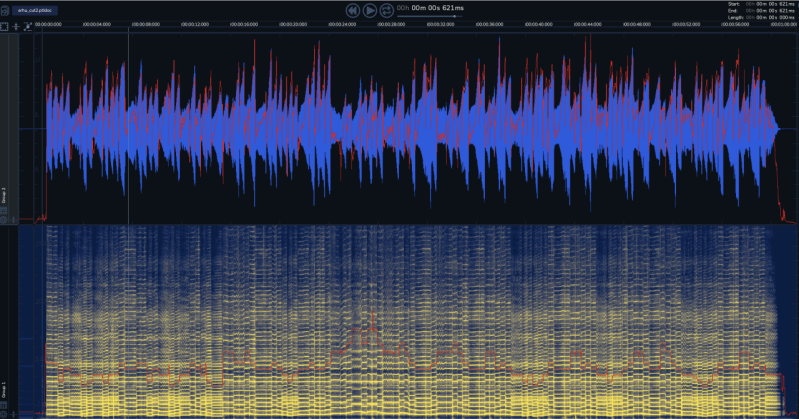Toggle loop playback icon
This screenshot has width=799, height=419.
(x=387, y=9)
